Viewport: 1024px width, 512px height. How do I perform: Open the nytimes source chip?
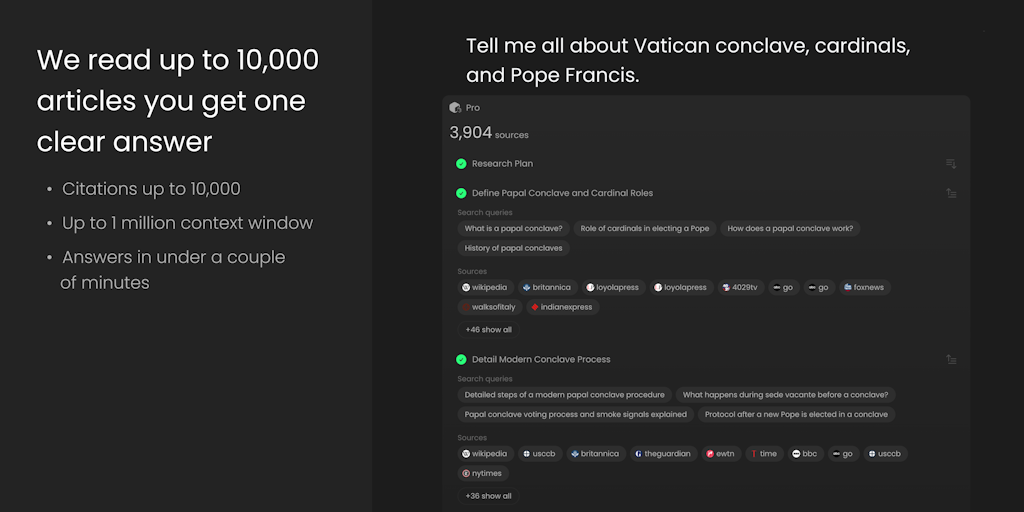tap(483, 473)
